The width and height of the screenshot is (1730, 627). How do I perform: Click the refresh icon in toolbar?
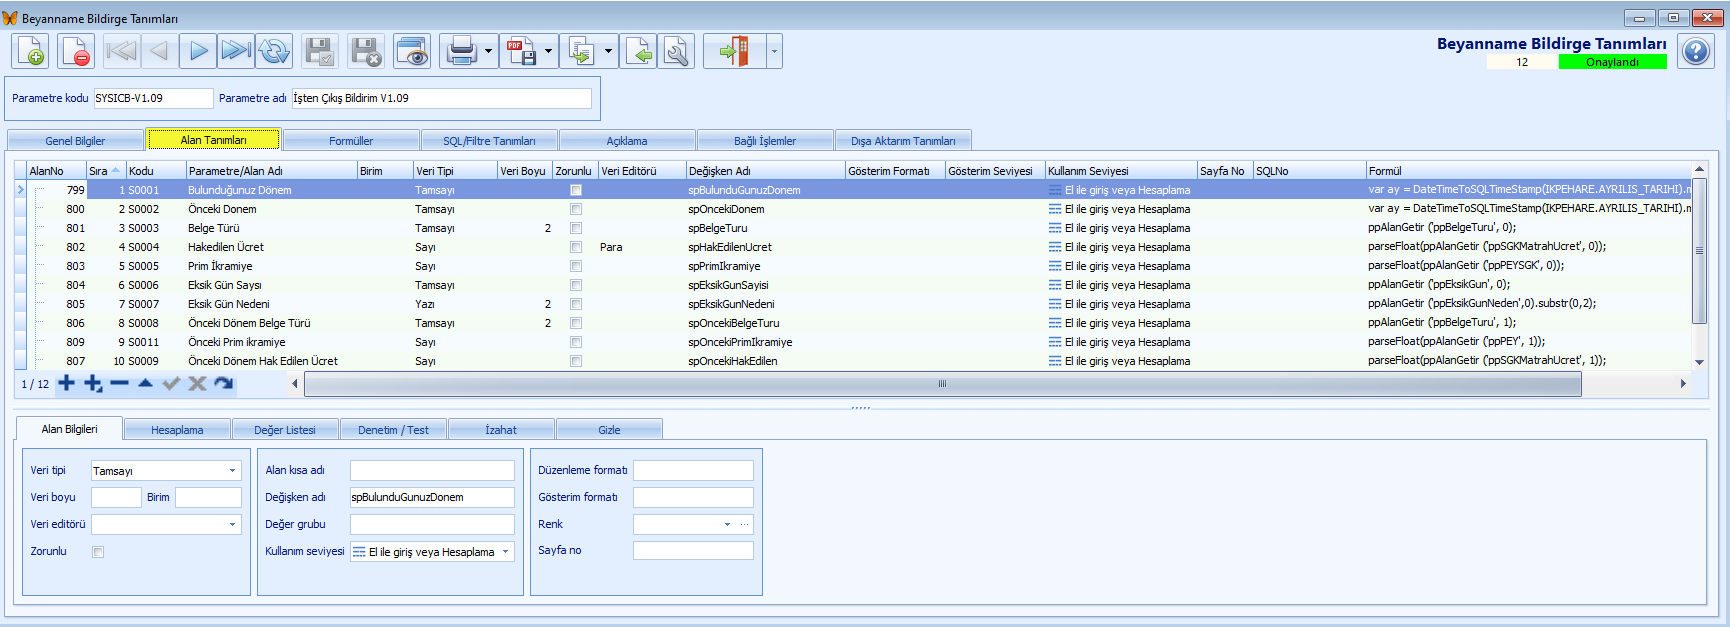(x=274, y=51)
